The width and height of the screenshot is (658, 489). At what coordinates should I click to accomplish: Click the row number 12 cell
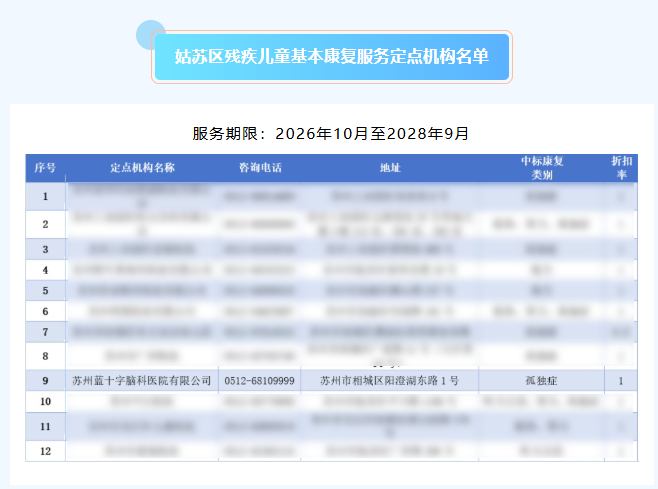(45, 451)
